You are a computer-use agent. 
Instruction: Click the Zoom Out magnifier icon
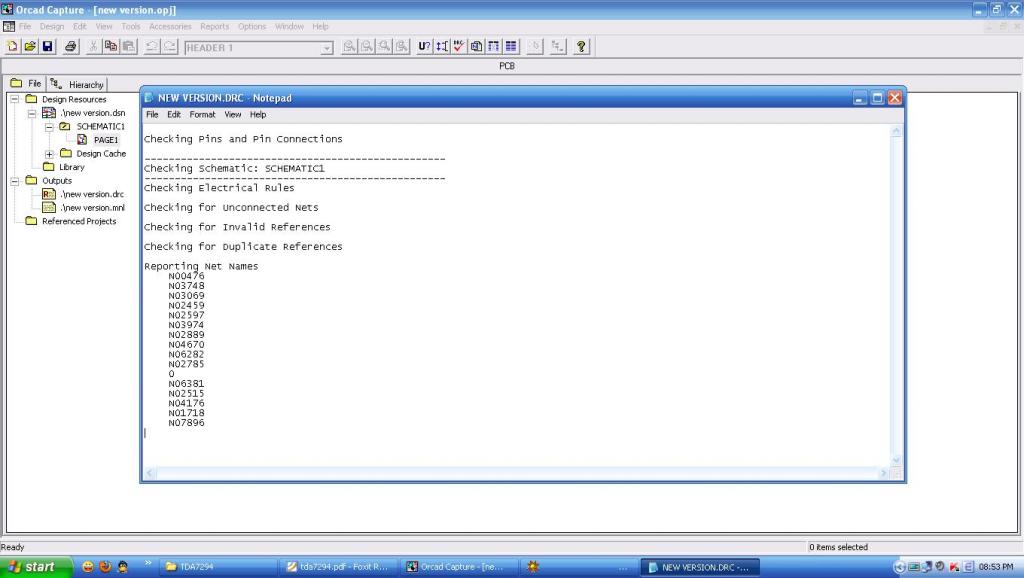[367, 46]
